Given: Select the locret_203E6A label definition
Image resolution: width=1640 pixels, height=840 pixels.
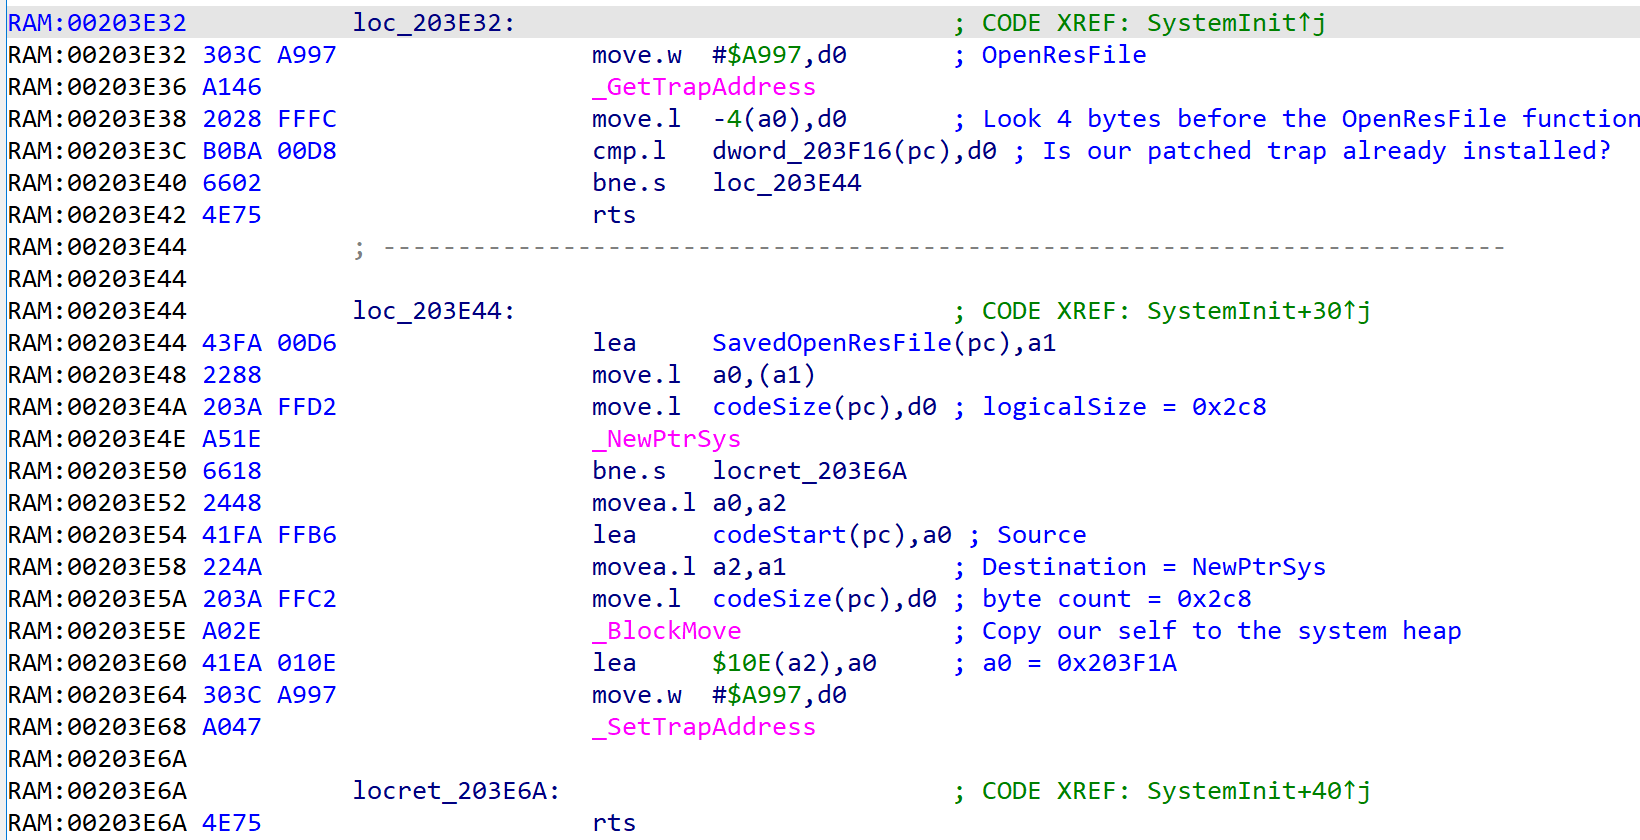Looking at the screenshot, I should click(456, 791).
